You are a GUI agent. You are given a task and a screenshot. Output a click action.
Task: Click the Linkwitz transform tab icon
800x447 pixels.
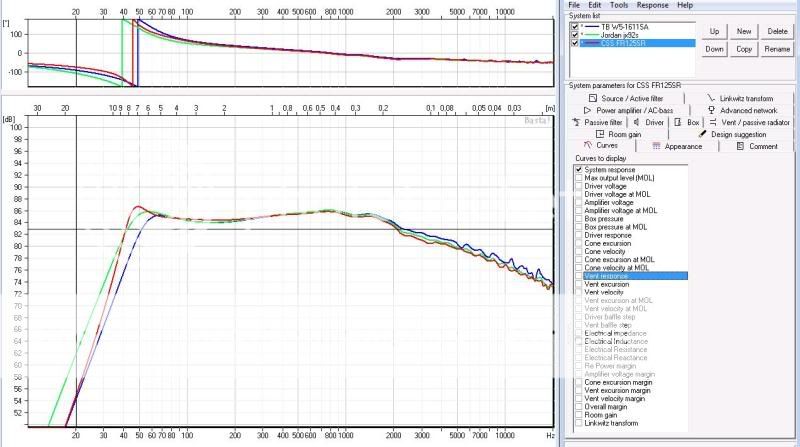pos(710,98)
